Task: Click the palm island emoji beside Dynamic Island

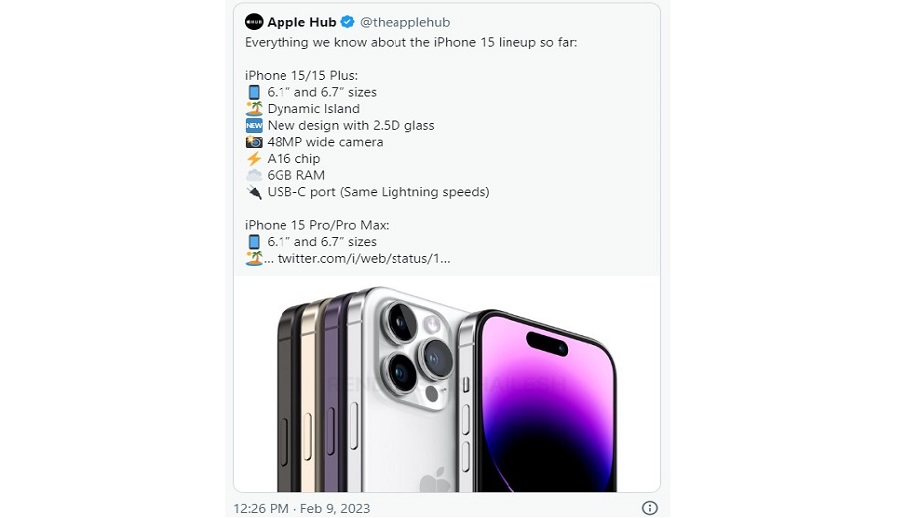Action: tap(254, 109)
